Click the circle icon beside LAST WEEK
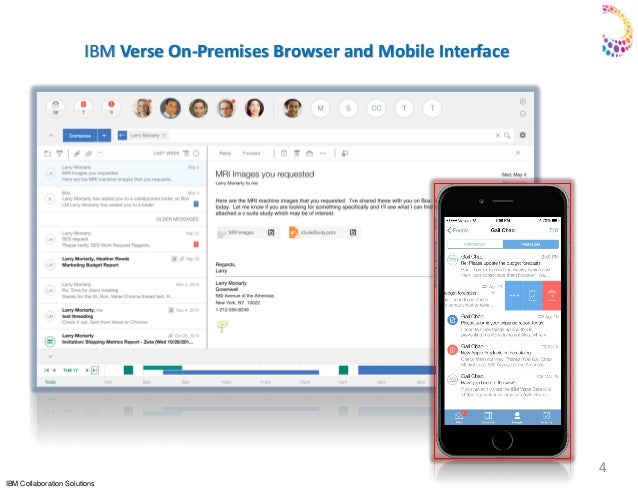 coord(196,153)
